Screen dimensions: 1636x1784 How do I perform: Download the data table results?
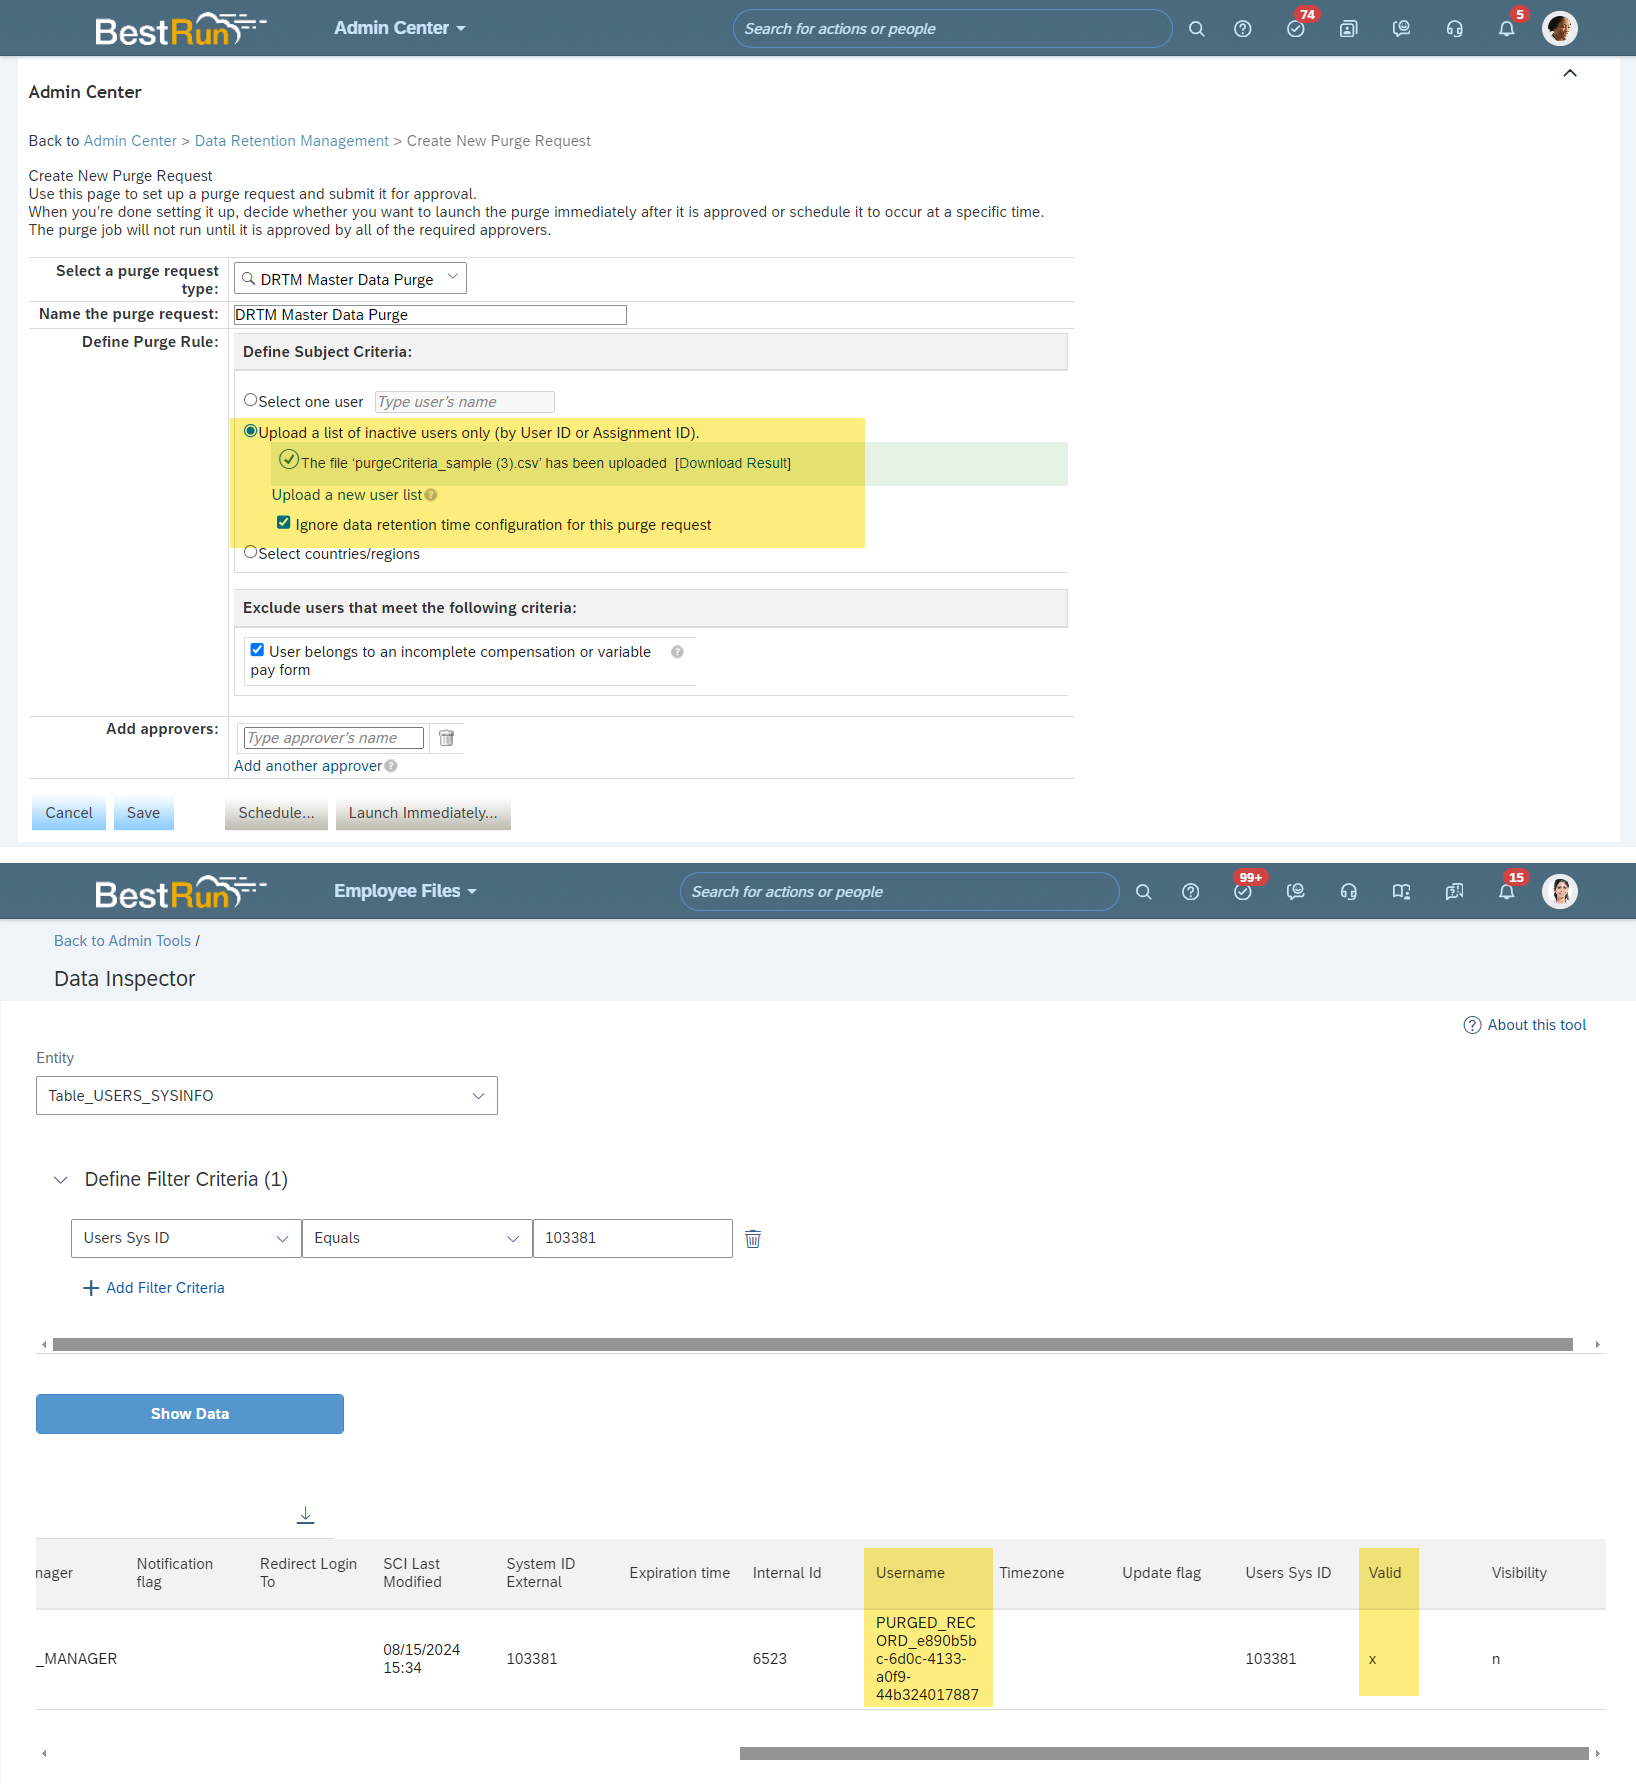point(306,1515)
